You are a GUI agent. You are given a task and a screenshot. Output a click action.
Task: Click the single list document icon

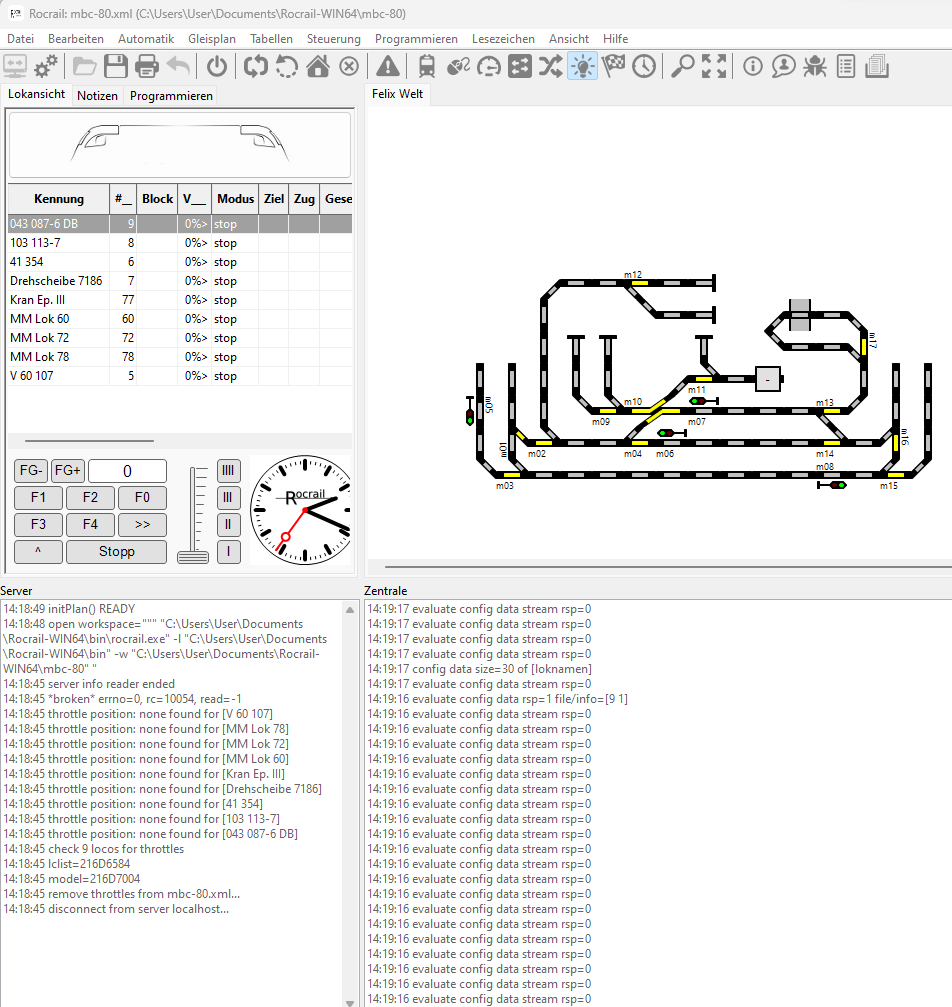[846, 66]
